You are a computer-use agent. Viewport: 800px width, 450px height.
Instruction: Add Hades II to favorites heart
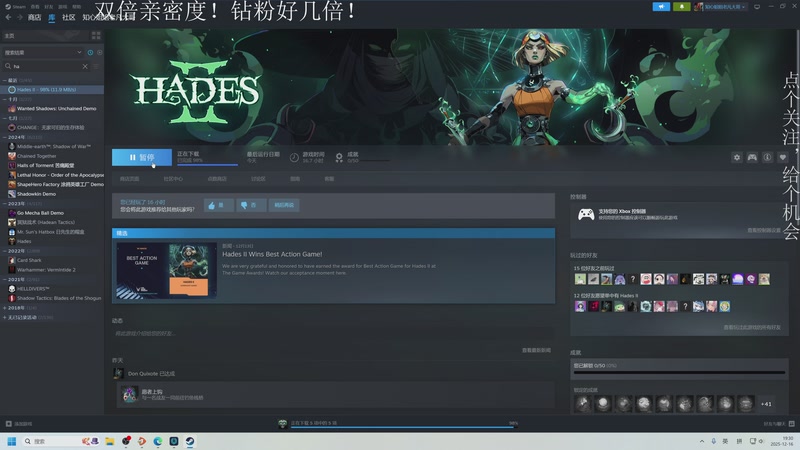[783, 158]
